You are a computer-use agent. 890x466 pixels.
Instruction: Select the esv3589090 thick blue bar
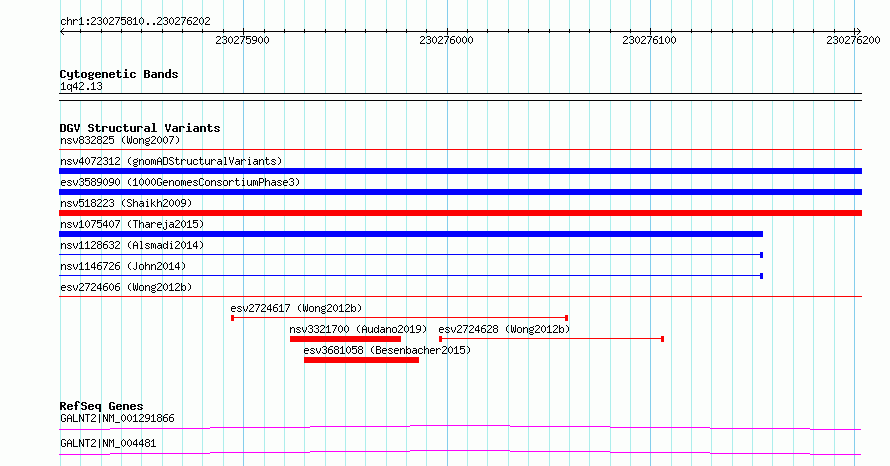pyautogui.click(x=460, y=192)
